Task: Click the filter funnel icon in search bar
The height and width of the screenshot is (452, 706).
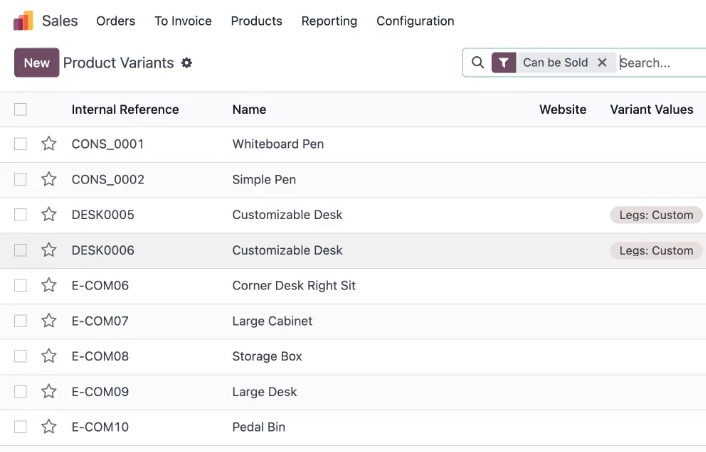Action: (504, 63)
